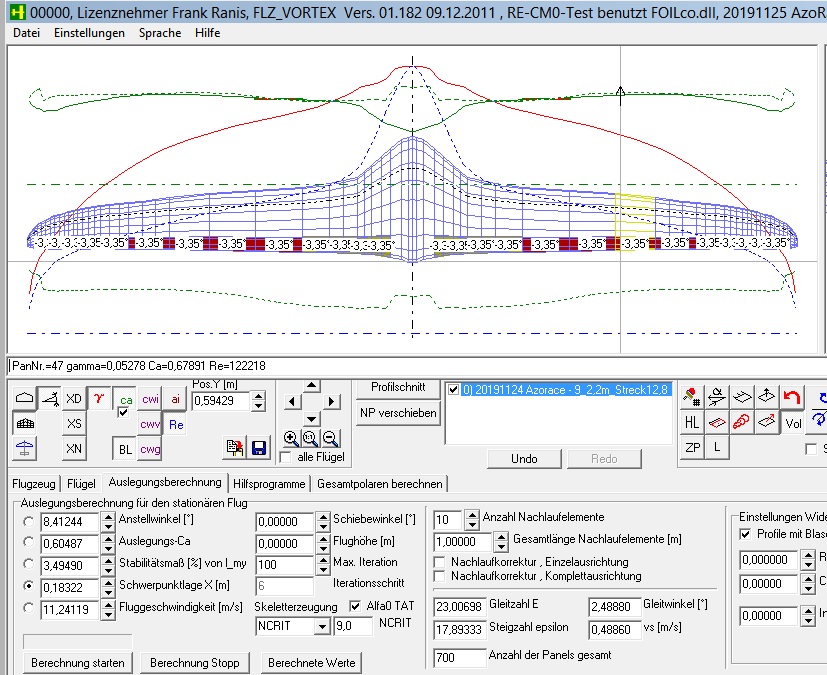Click the red gamma circulation icon

(x=99, y=399)
